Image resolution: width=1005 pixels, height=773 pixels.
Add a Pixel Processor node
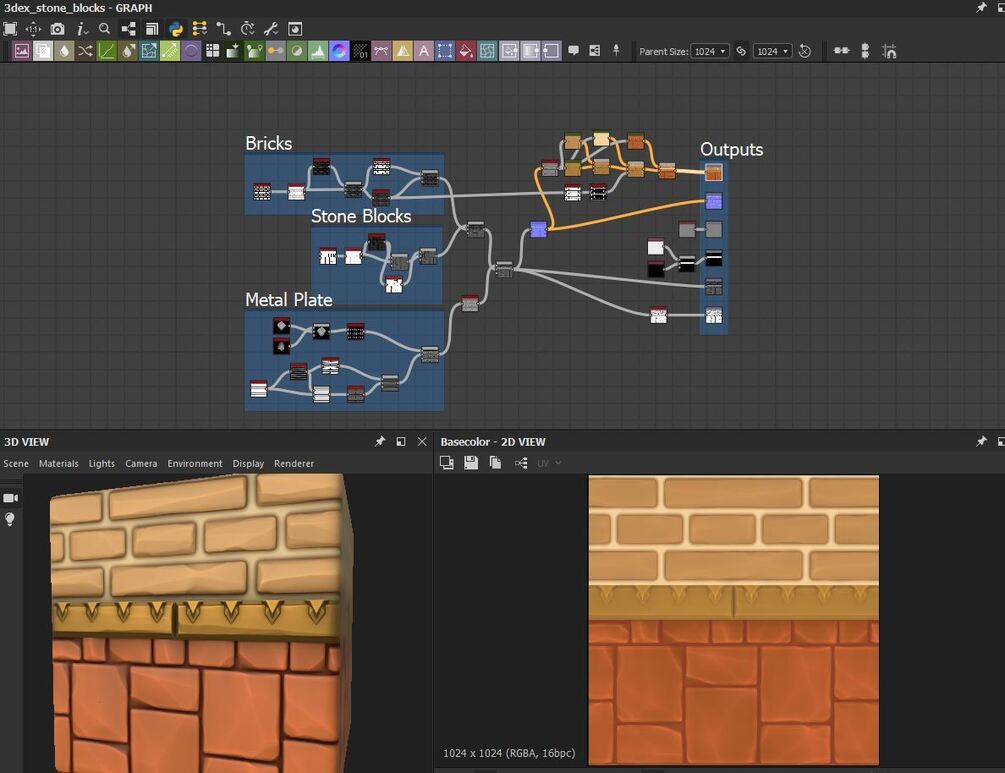[x=360, y=51]
